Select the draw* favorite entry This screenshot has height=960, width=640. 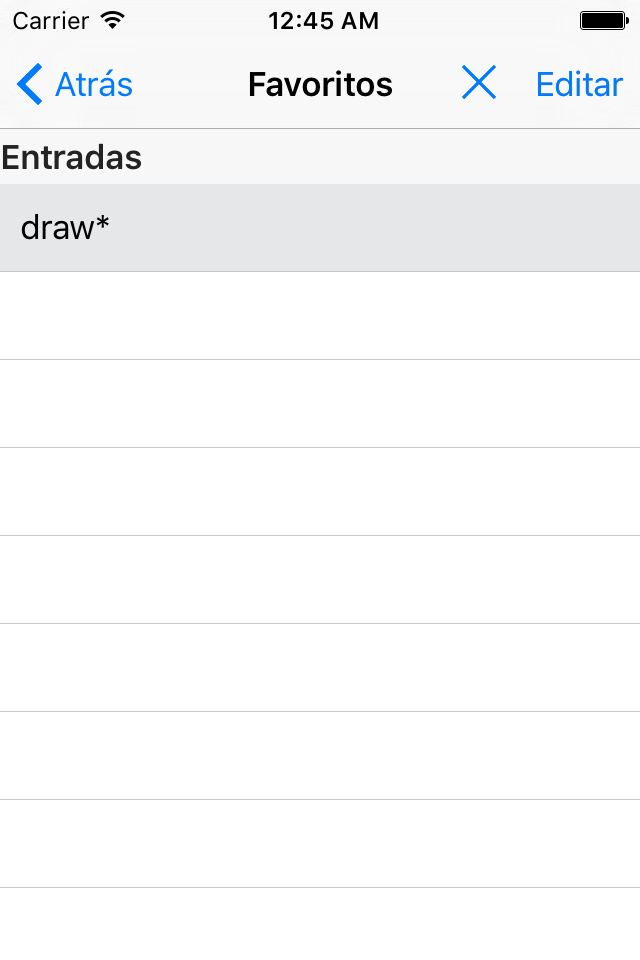click(320, 228)
